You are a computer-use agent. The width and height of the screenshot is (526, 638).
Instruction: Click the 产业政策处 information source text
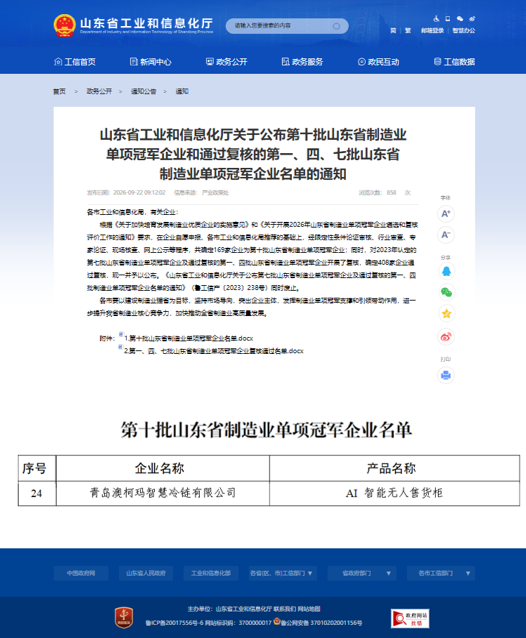point(216,192)
